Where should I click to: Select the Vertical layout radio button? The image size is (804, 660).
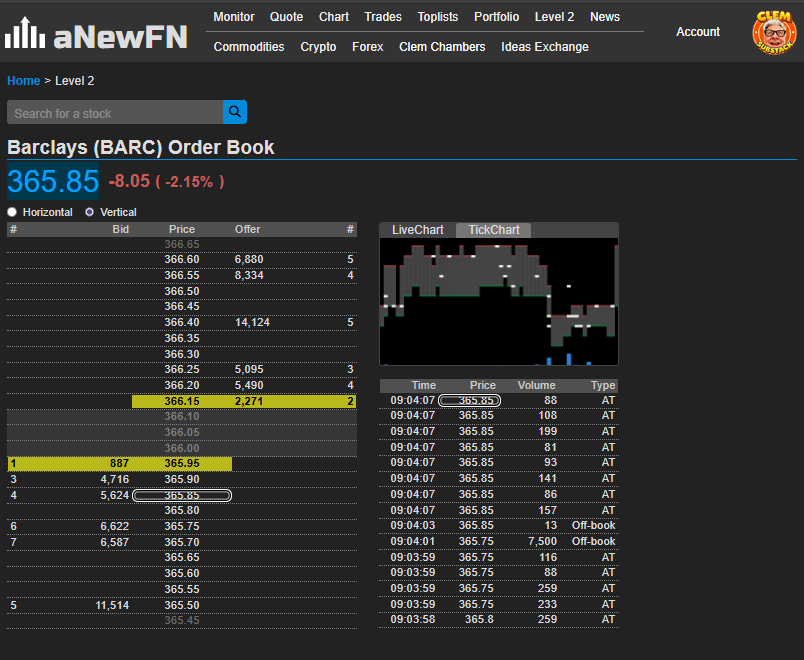(90, 212)
